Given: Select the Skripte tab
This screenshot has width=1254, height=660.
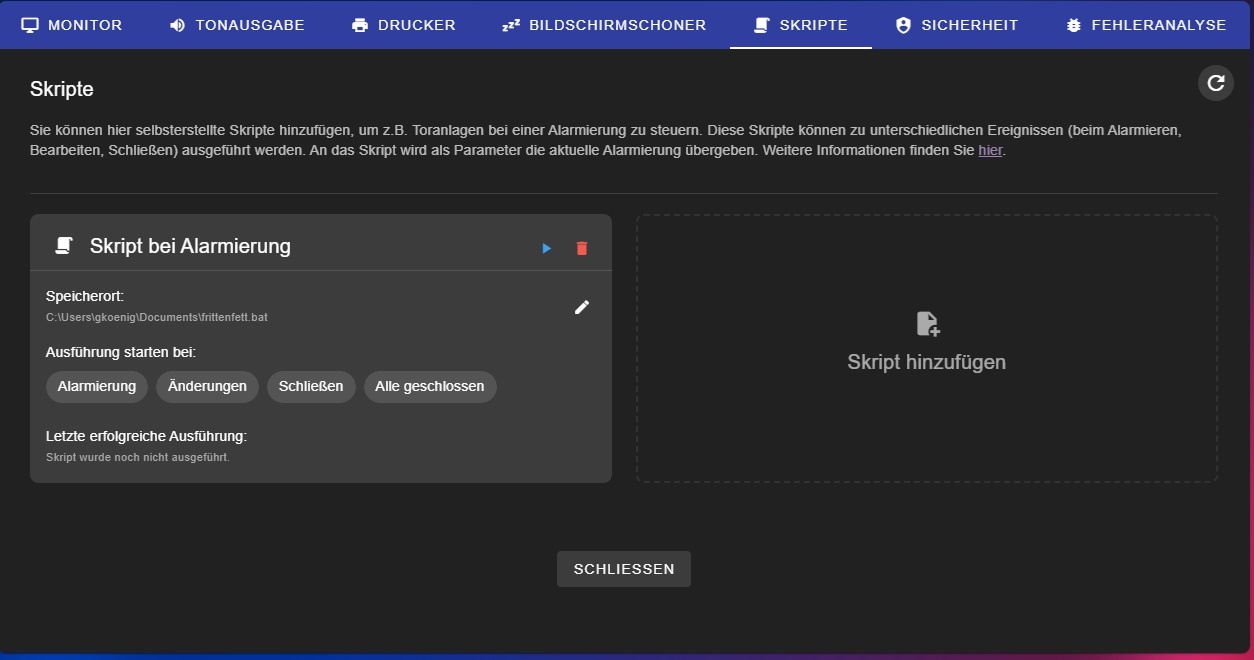Looking at the screenshot, I should 801,25.
